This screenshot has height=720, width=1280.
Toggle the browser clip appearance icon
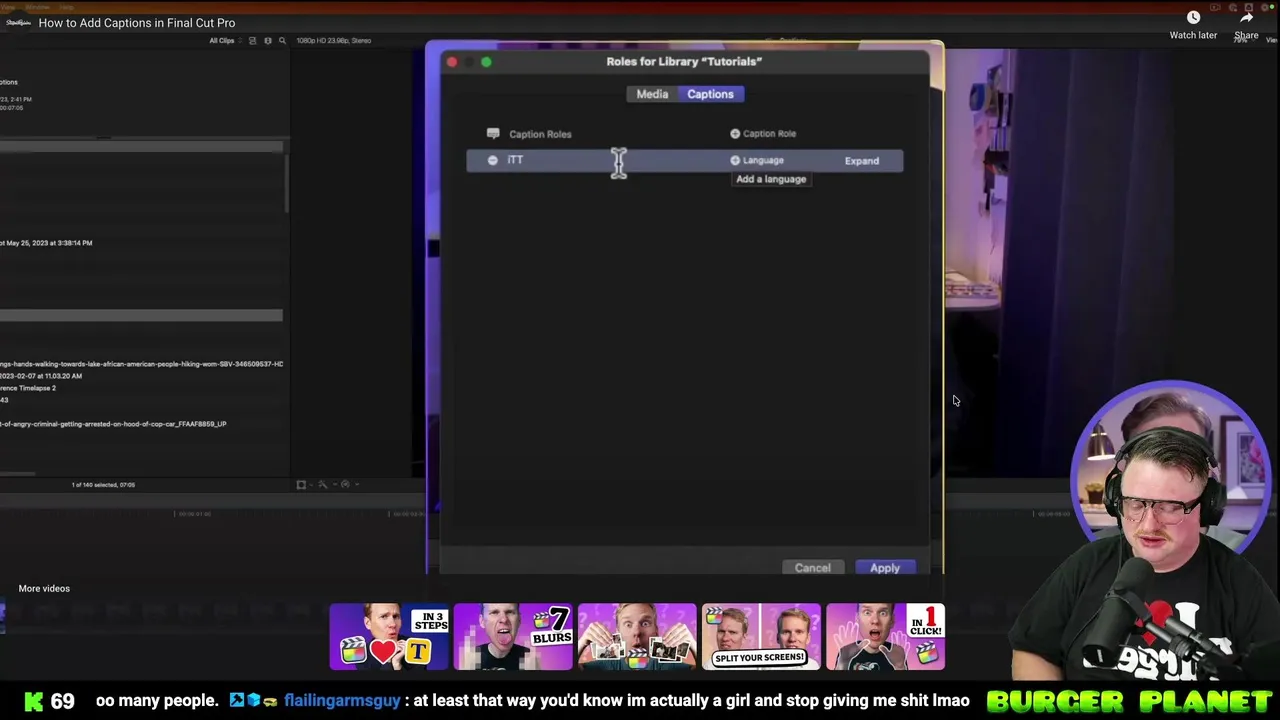[x=252, y=41]
